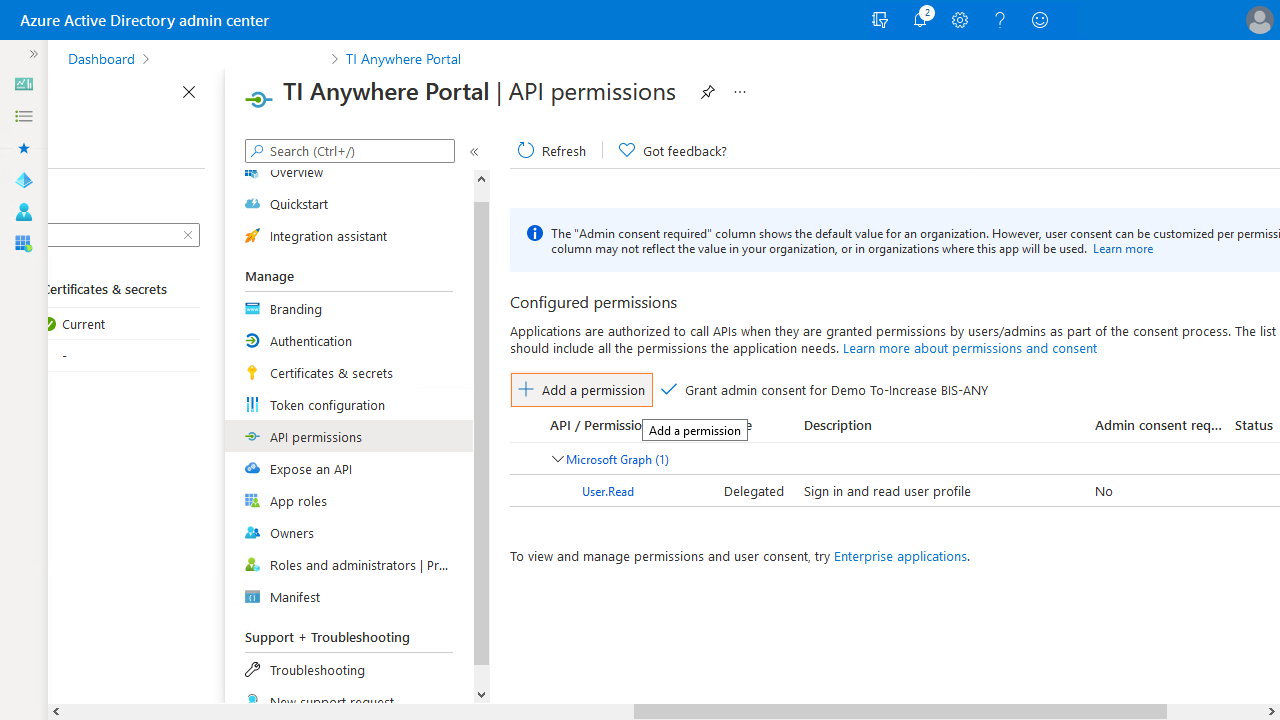
Task: Open the TI Anywhere Portal breadcrumb
Action: click(403, 59)
